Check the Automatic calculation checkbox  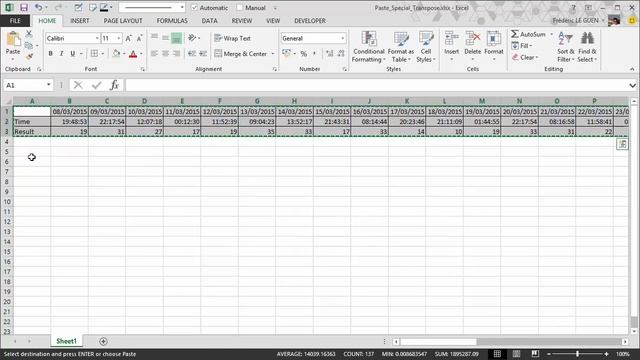pos(195,8)
